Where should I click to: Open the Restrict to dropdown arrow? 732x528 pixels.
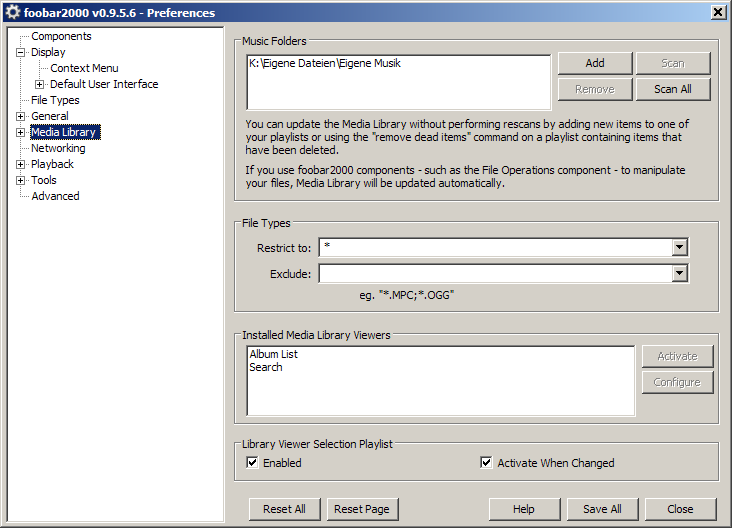click(680, 247)
